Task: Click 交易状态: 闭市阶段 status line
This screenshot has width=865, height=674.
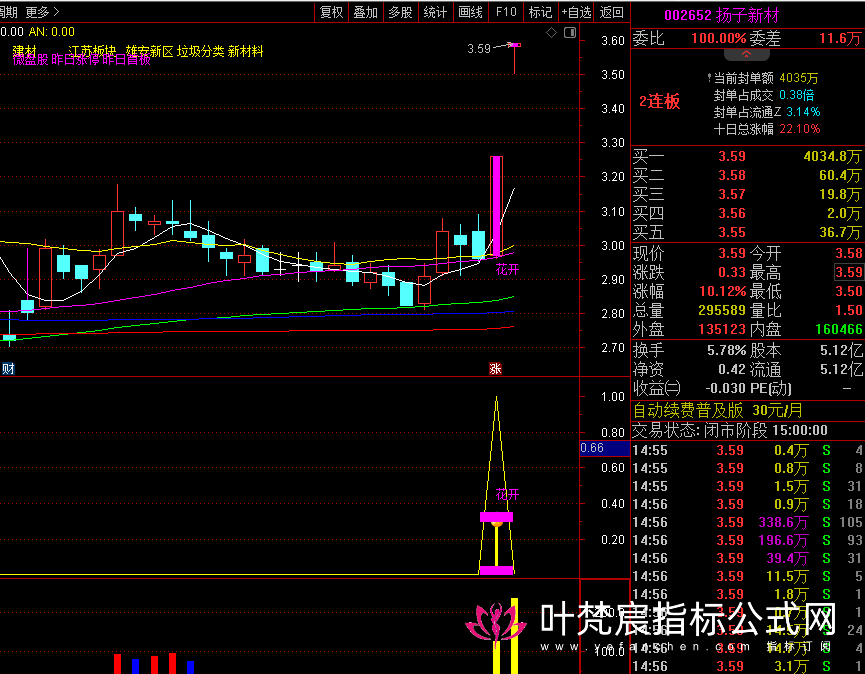Action: (730, 430)
